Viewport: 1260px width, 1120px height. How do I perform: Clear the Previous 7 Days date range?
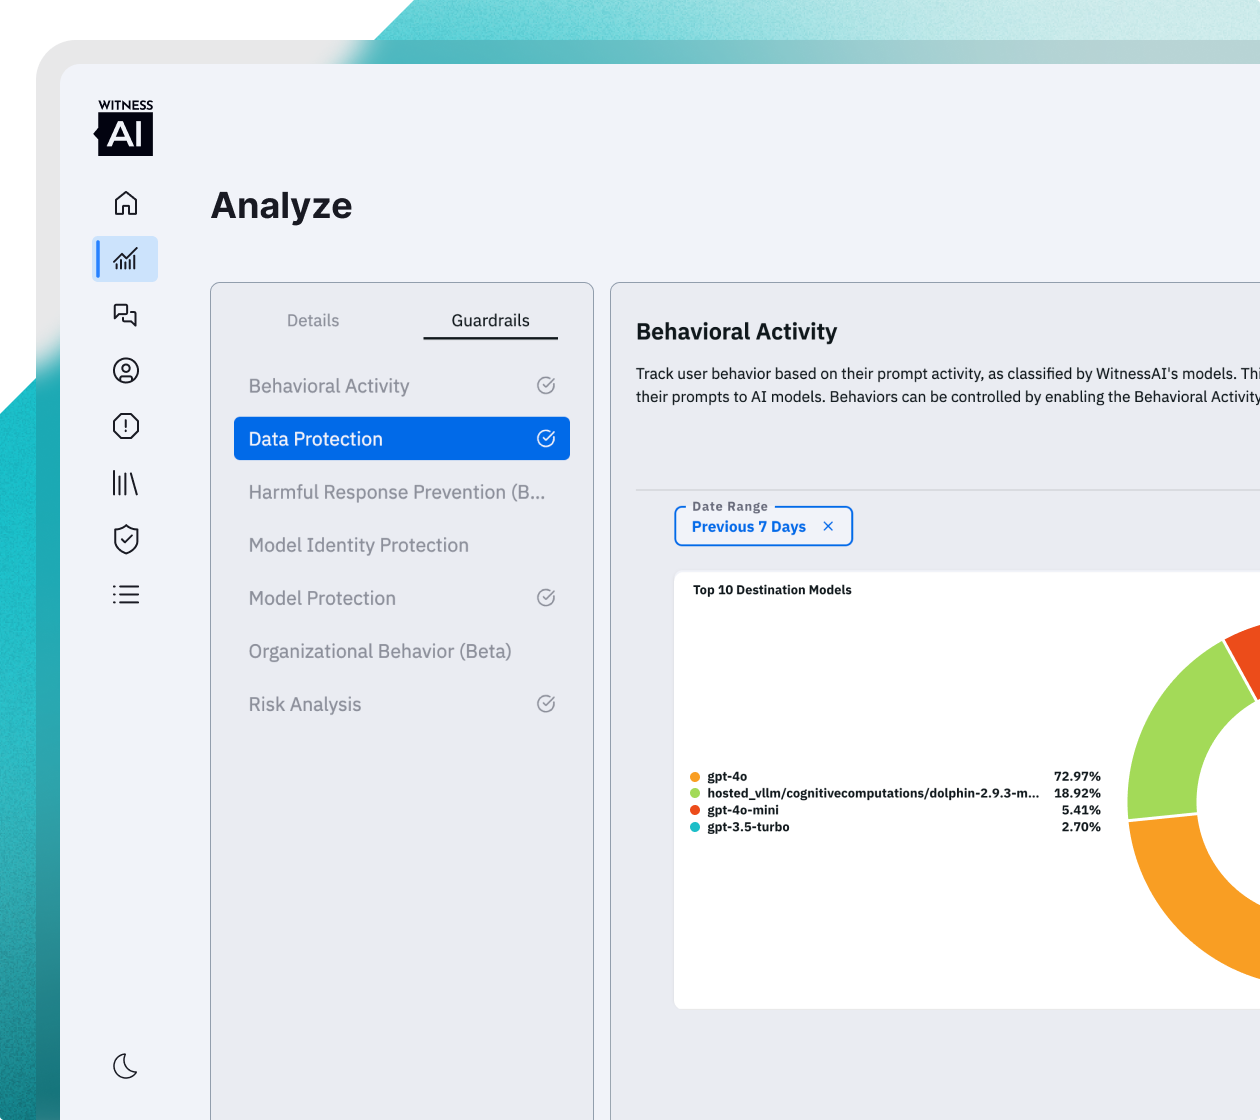(x=828, y=526)
